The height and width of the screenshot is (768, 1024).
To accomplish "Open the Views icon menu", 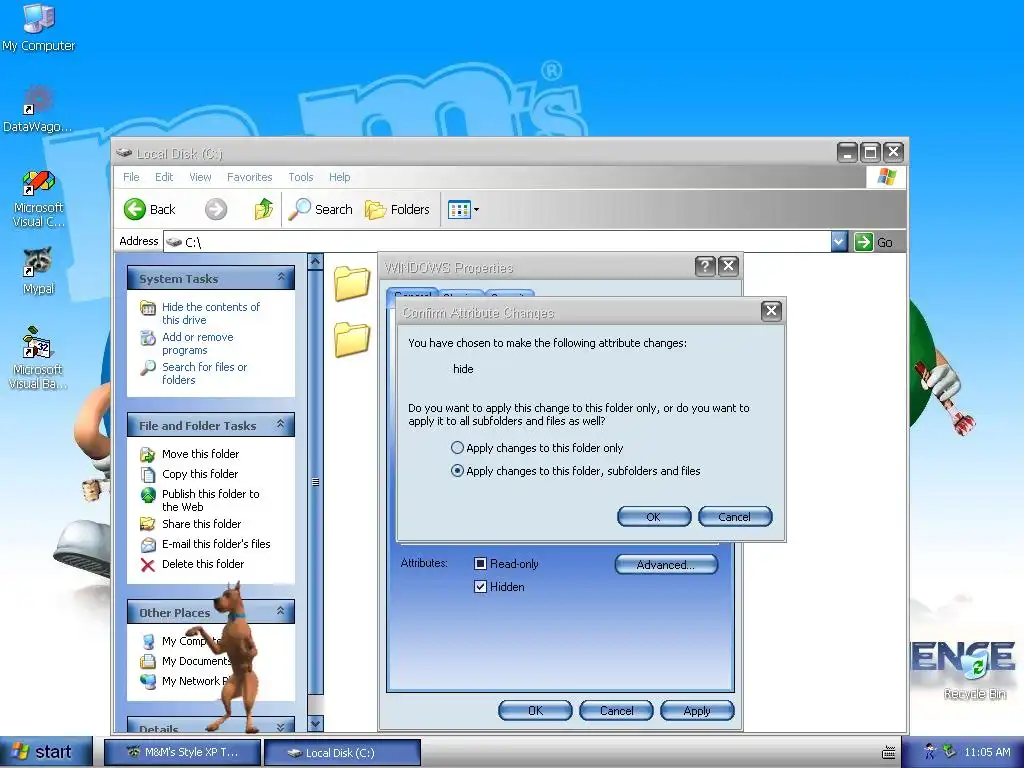I will click(463, 210).
